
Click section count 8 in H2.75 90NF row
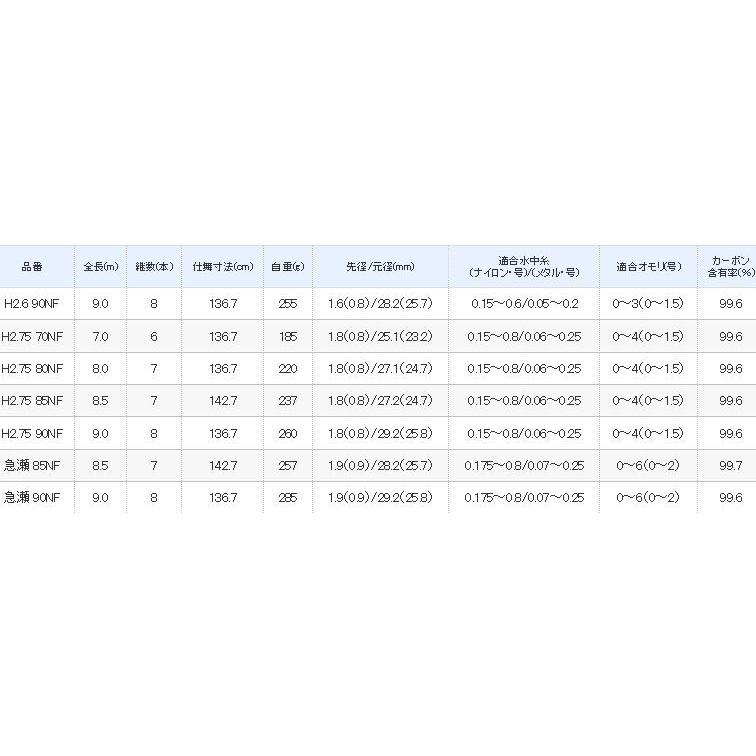click(x=154, y=433)
